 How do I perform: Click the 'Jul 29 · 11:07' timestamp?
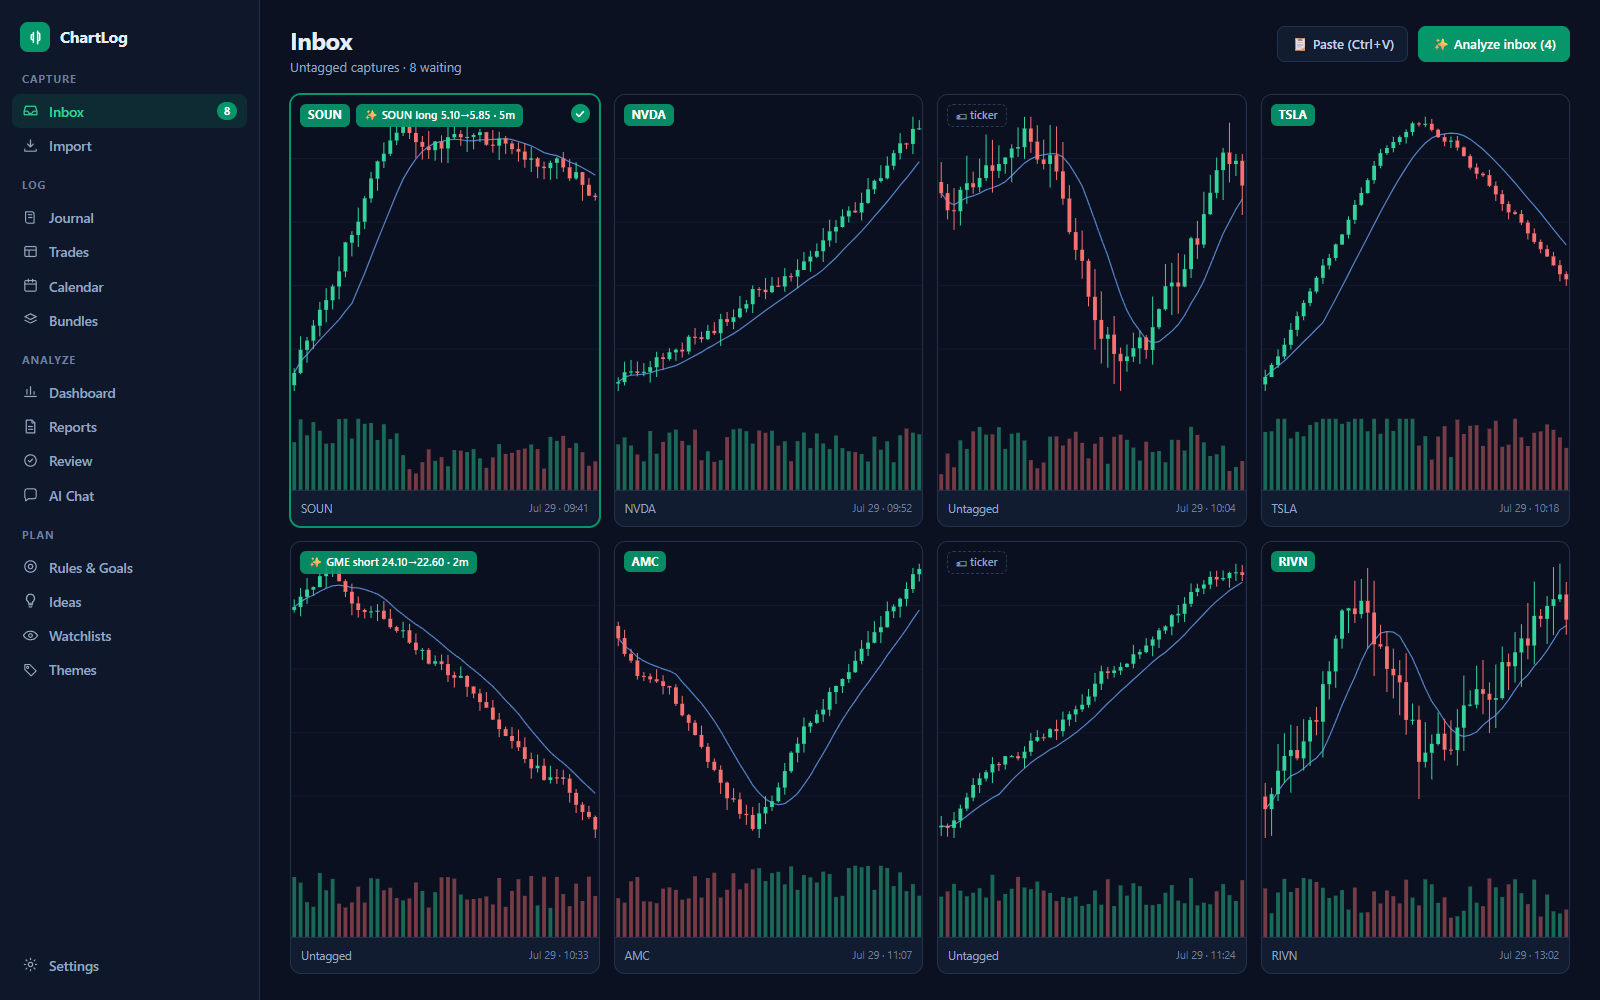pyautogui.click(x=882, y=955)
